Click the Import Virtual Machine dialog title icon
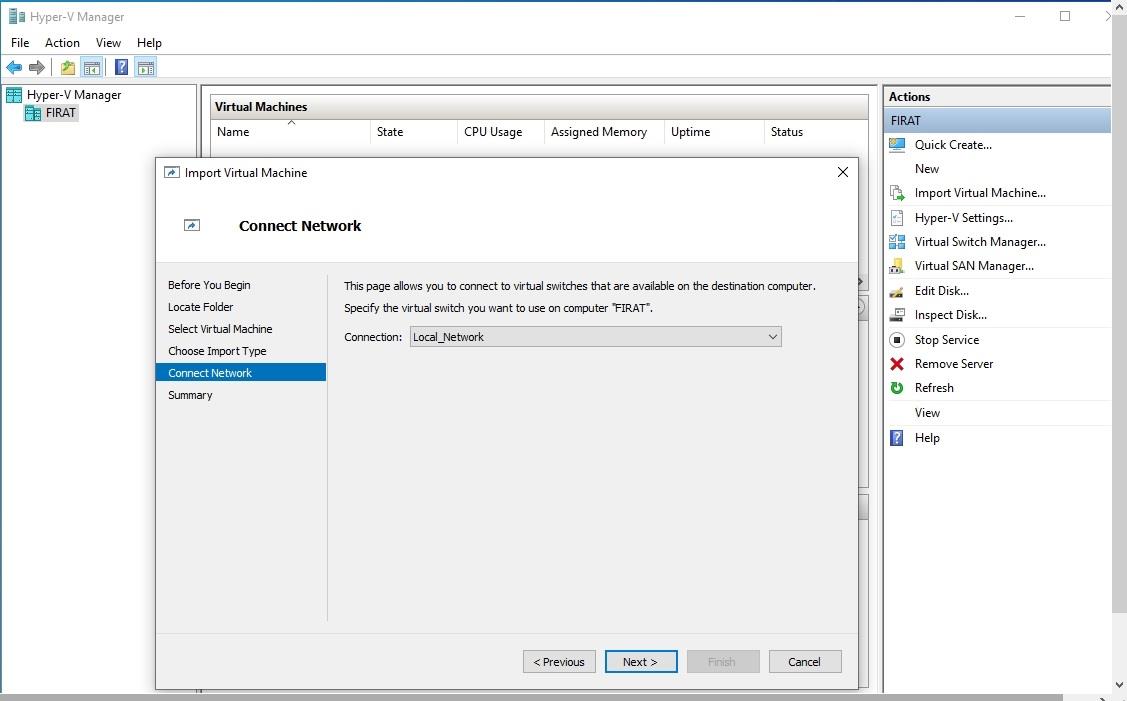Screen dimensions: 1127x701 [172, 173]
